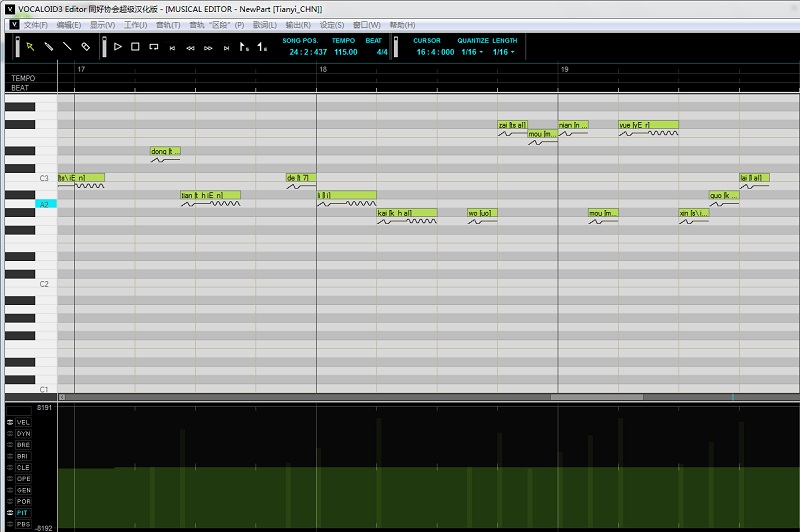This screenshot has width=800, height=532.
Task: Open the 歌词(L) menu
Action: pos(265,24)
